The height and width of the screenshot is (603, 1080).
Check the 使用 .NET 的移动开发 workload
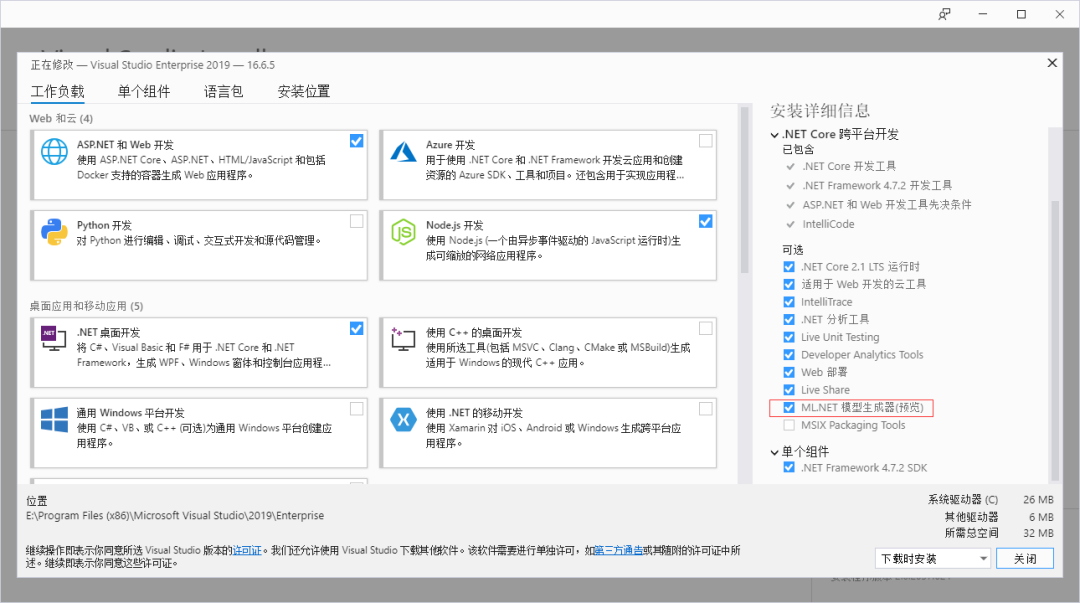pyautogui.click(x=705, y=409)
